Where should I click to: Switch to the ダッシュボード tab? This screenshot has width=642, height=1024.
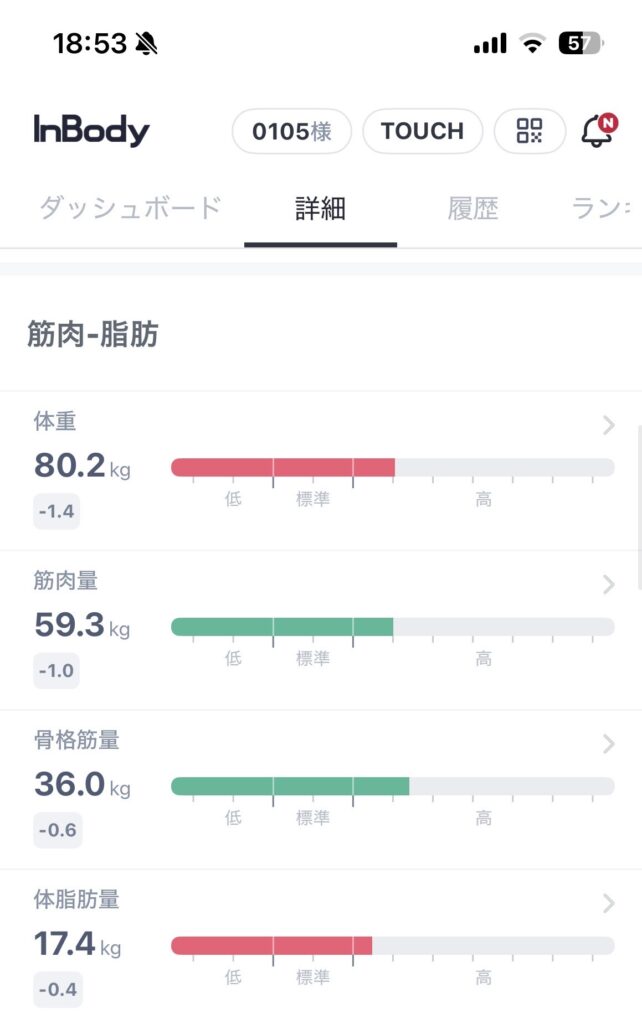pos(130,209)
